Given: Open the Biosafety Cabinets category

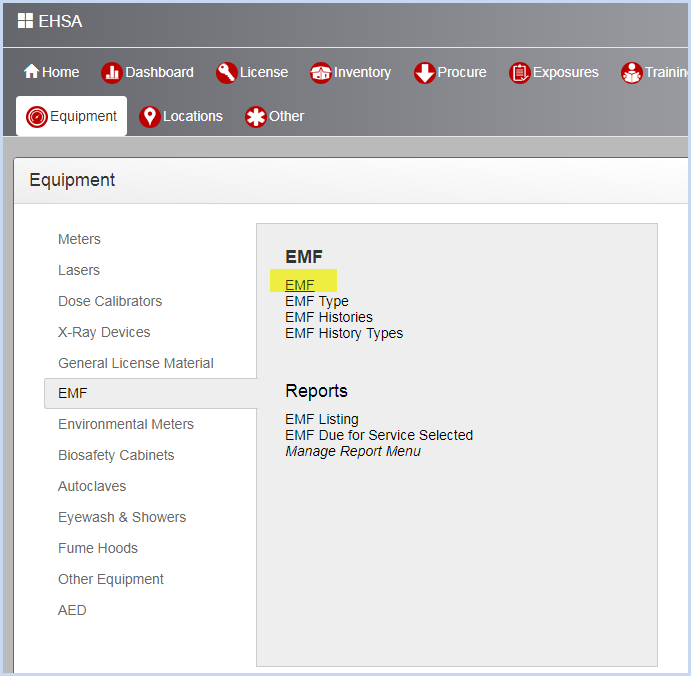Looking at the screenshot, I should click(116, 455).
